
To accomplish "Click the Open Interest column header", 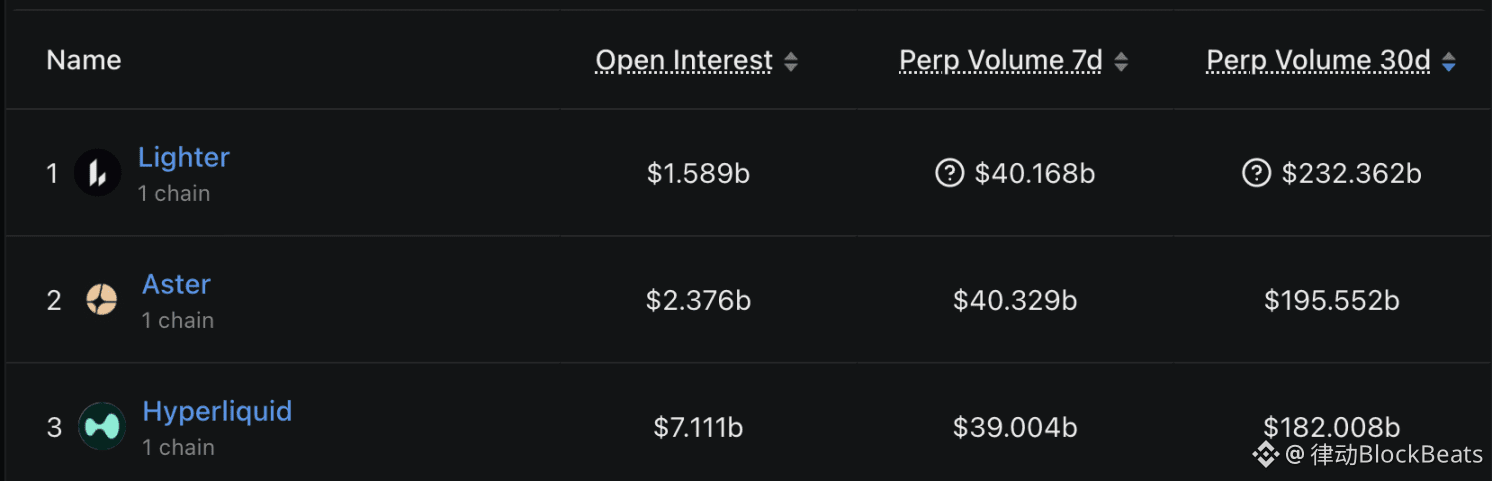I will [x=684, y=61].
